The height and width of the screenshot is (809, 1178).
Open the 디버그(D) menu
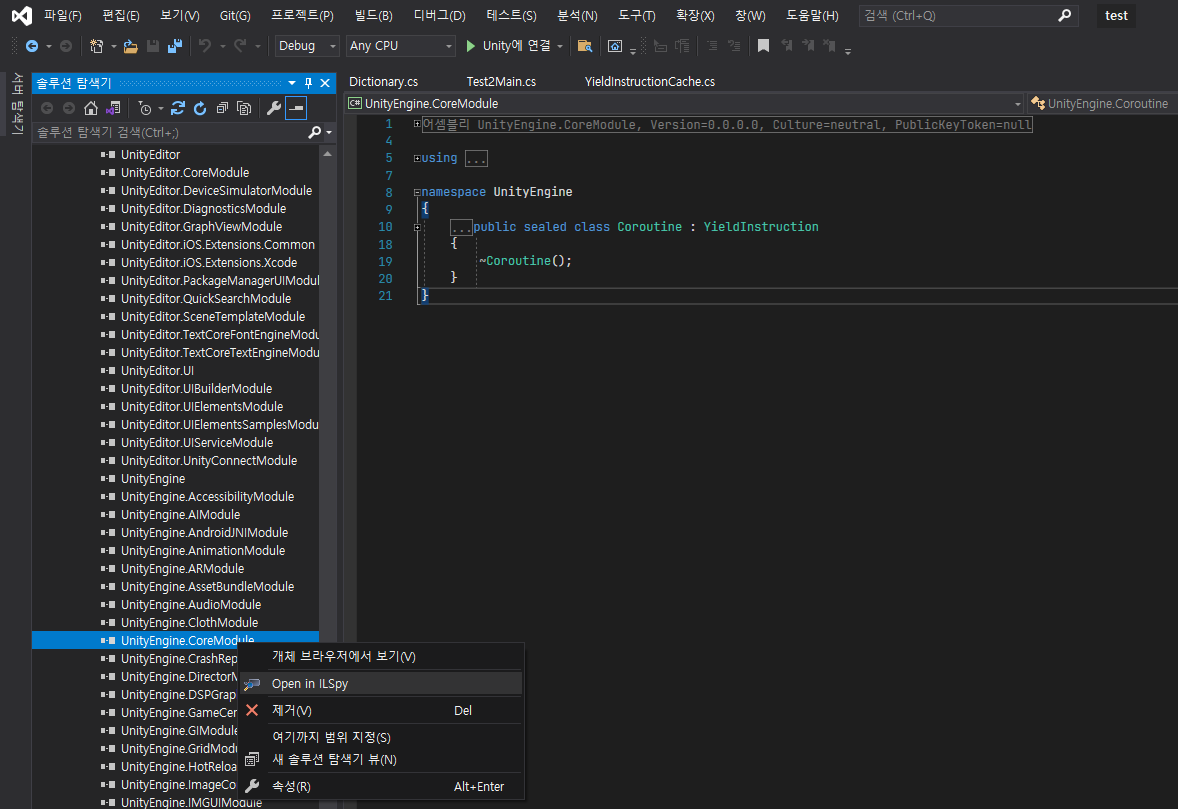(x=439, y=15)
